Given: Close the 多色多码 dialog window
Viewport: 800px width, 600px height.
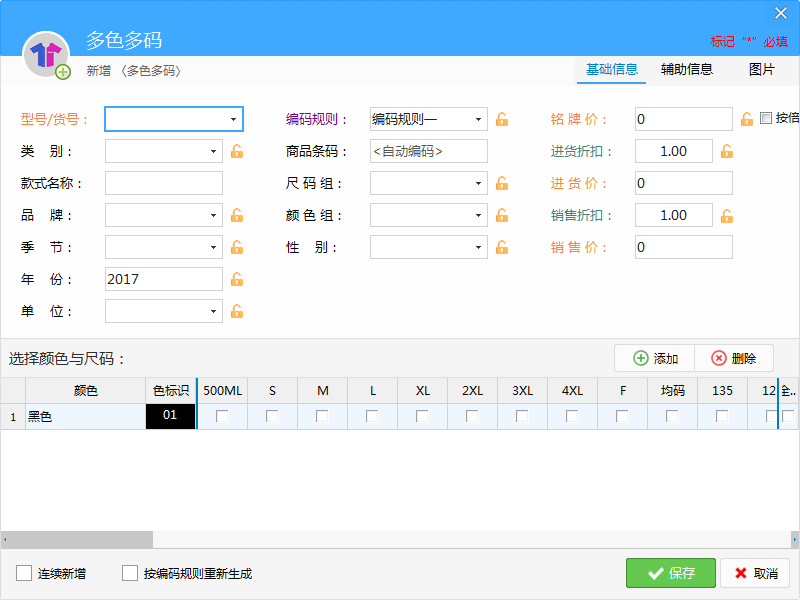Looking at the screenshot, I should [781, 13].
